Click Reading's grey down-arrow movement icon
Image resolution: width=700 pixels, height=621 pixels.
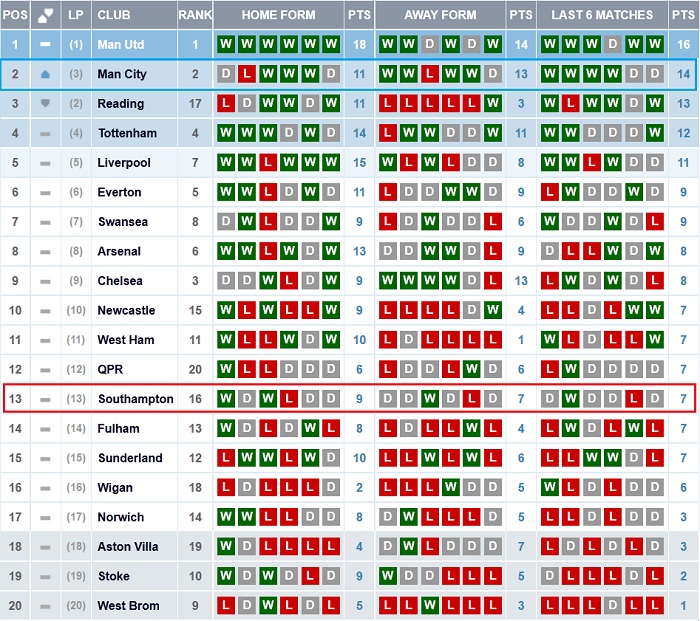(45, 104)
